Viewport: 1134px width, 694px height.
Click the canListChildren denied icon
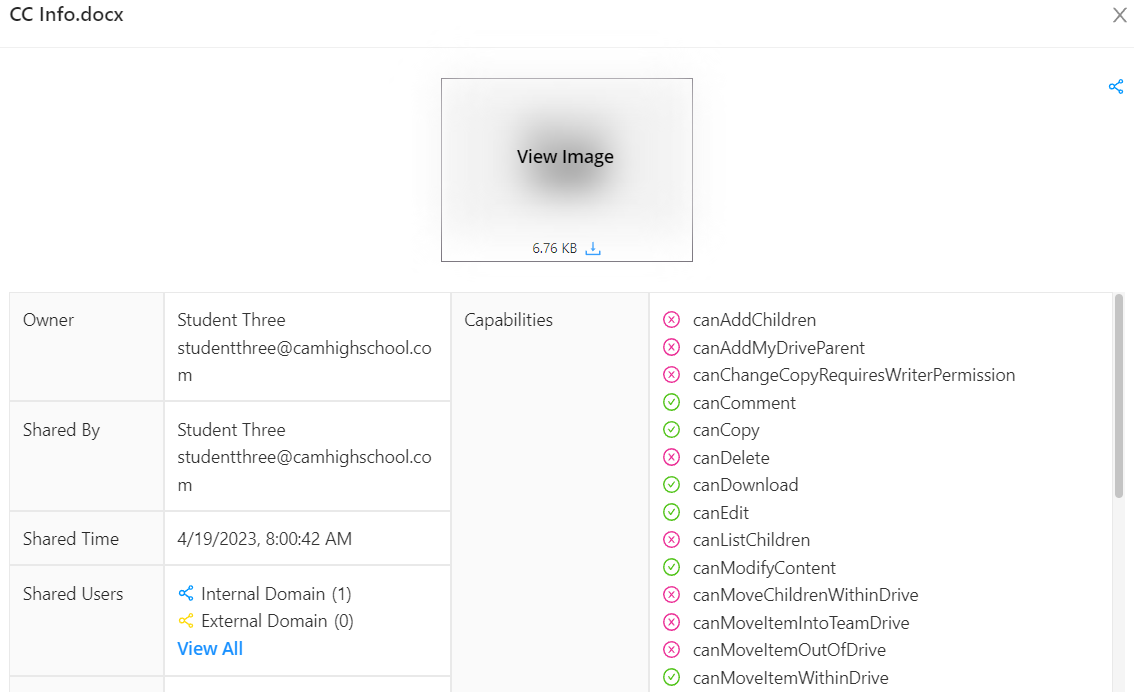click(672, 540)
